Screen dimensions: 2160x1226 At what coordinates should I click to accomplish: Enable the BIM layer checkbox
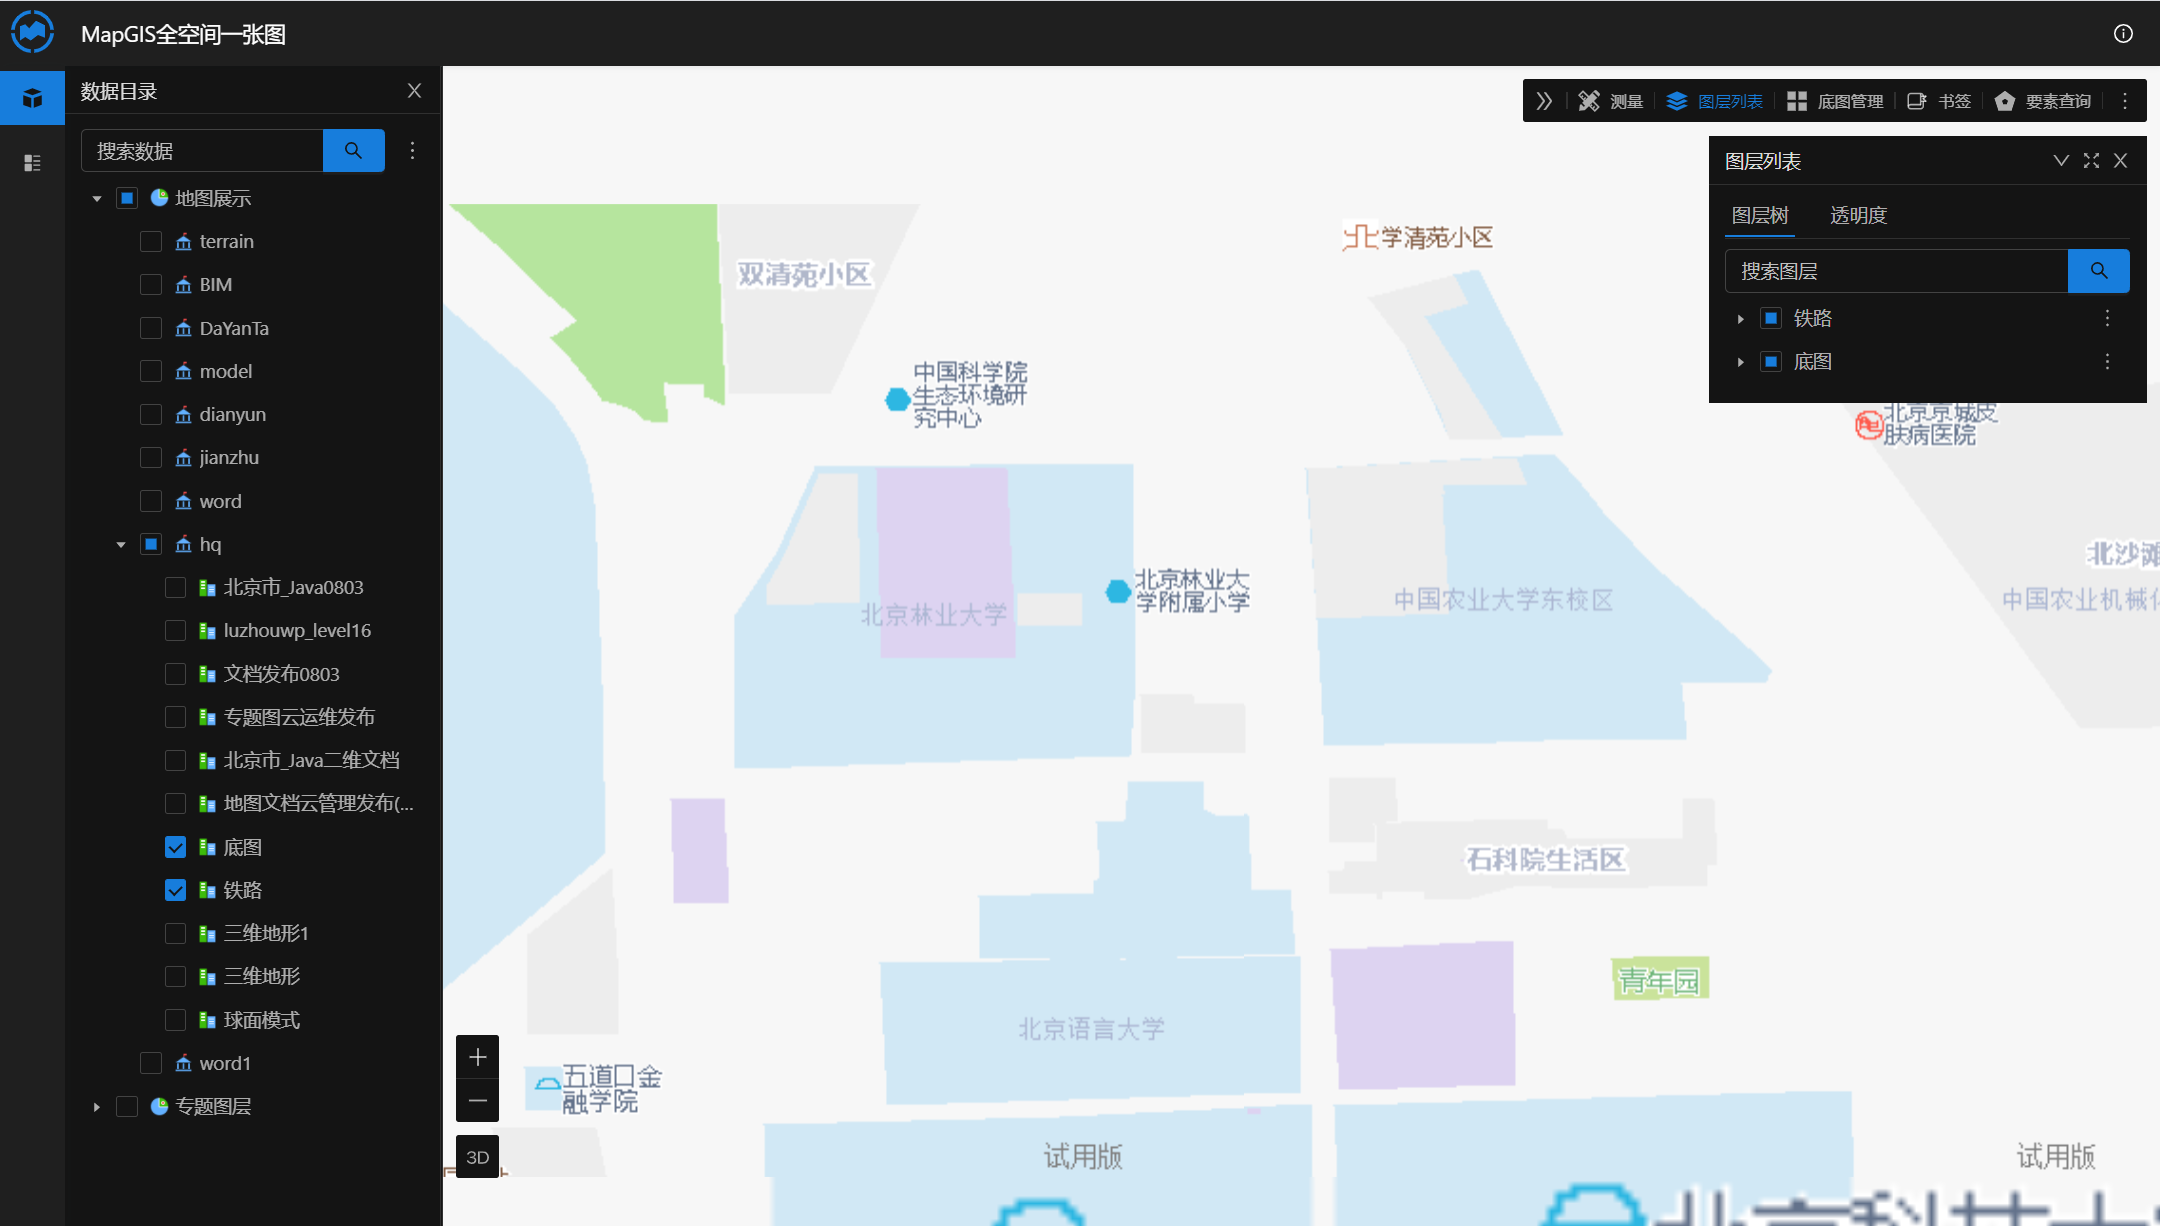(151, 284)
